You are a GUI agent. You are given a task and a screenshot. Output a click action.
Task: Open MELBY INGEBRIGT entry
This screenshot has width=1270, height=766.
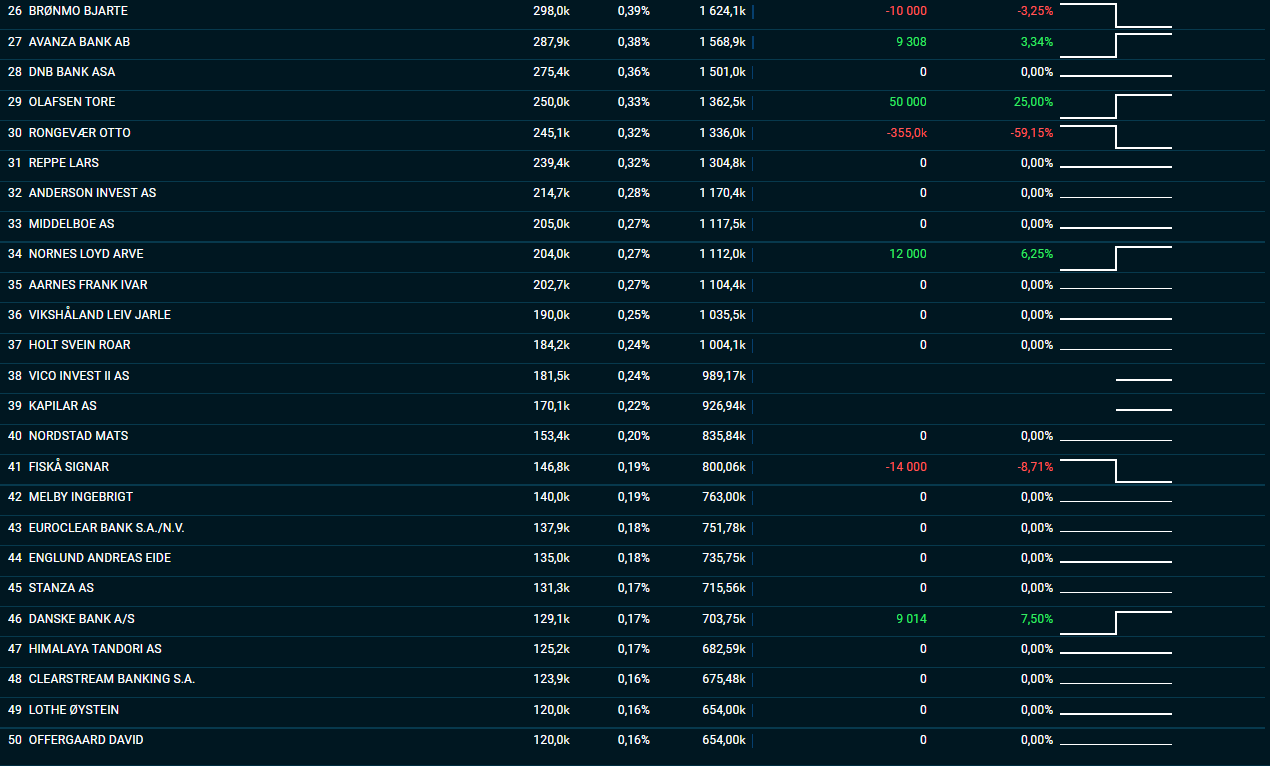coord(81,497)
